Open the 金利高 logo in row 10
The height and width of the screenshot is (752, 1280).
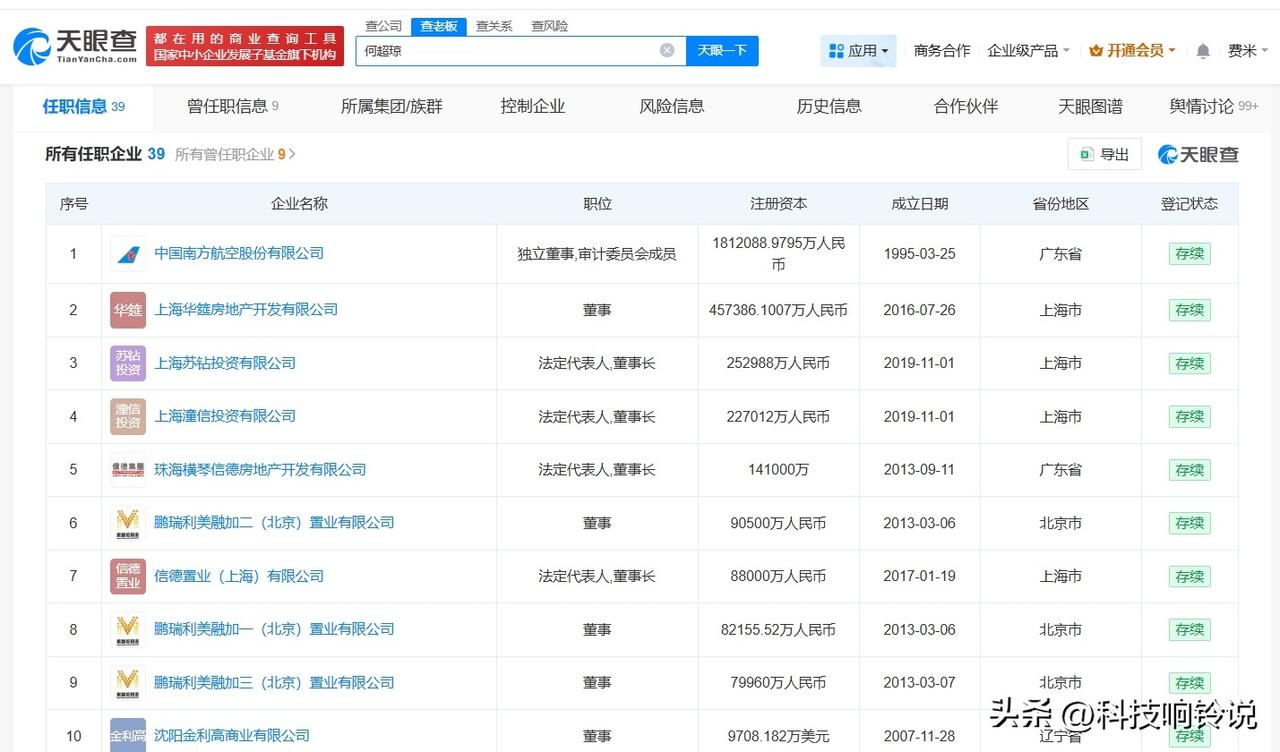(x=128, y=735)
